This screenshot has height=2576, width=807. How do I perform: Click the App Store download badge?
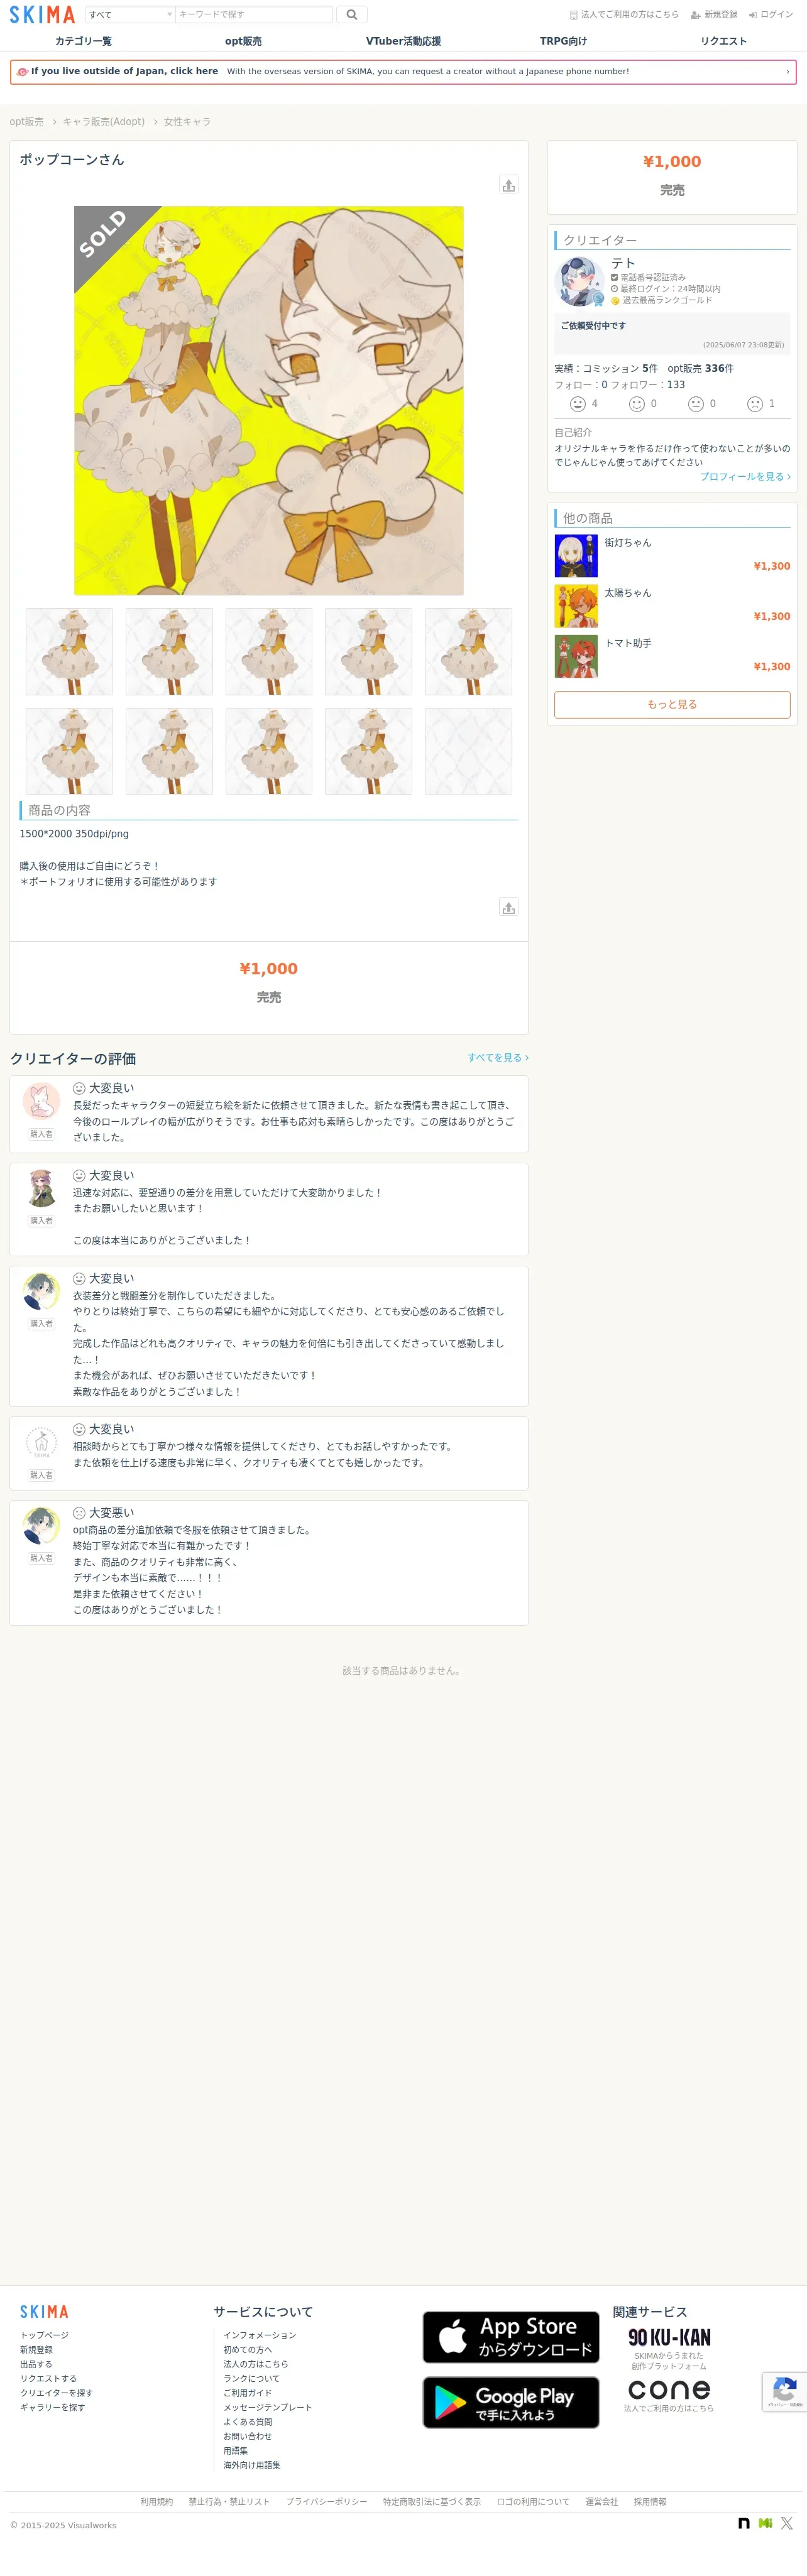[x=510, y=2337]
